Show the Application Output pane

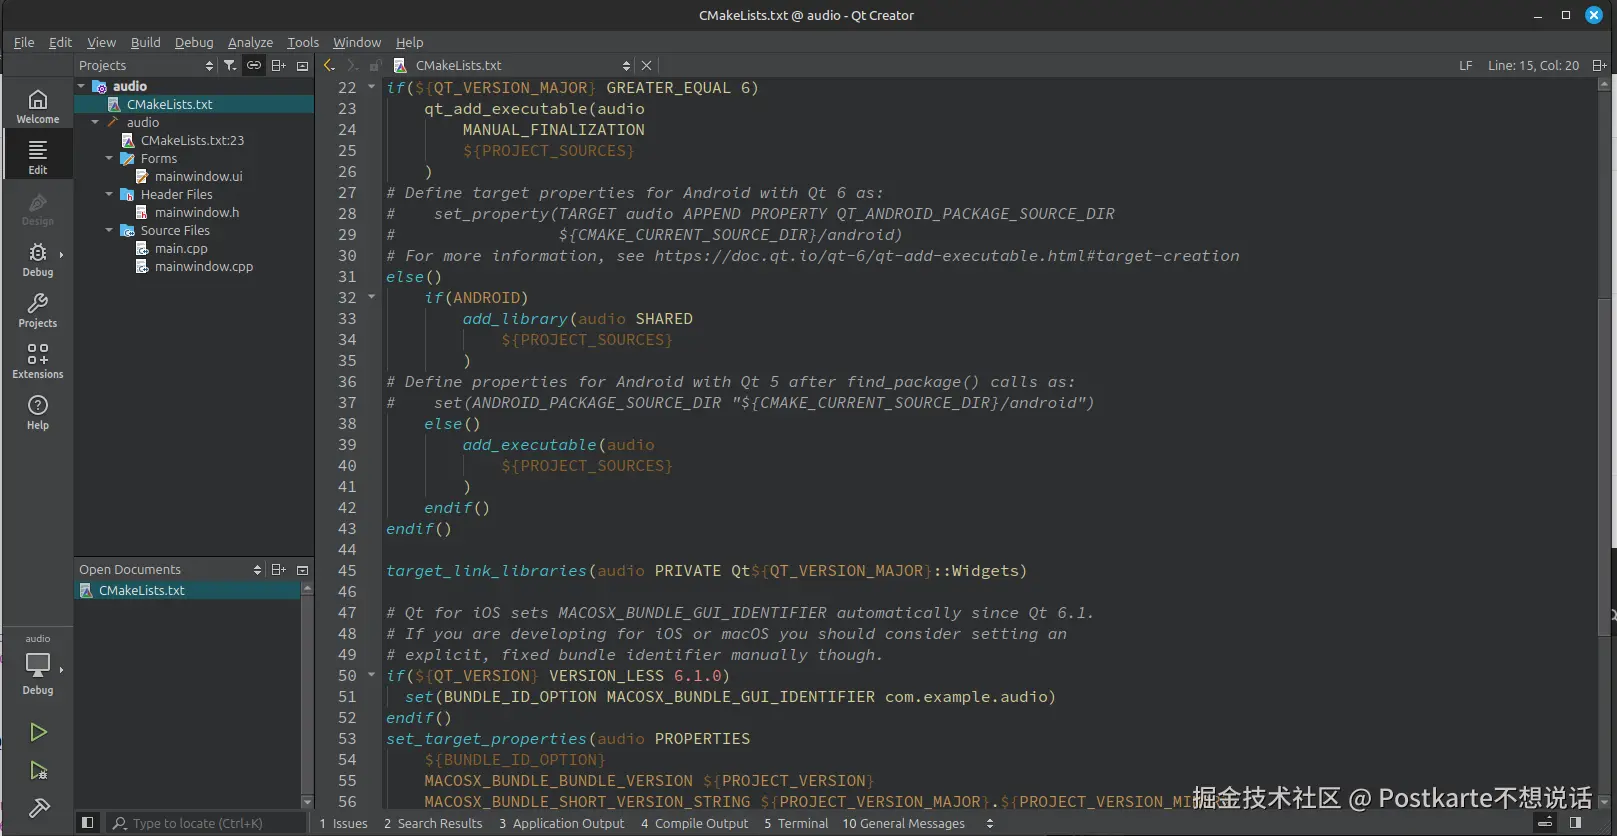[x=562, y=823]
